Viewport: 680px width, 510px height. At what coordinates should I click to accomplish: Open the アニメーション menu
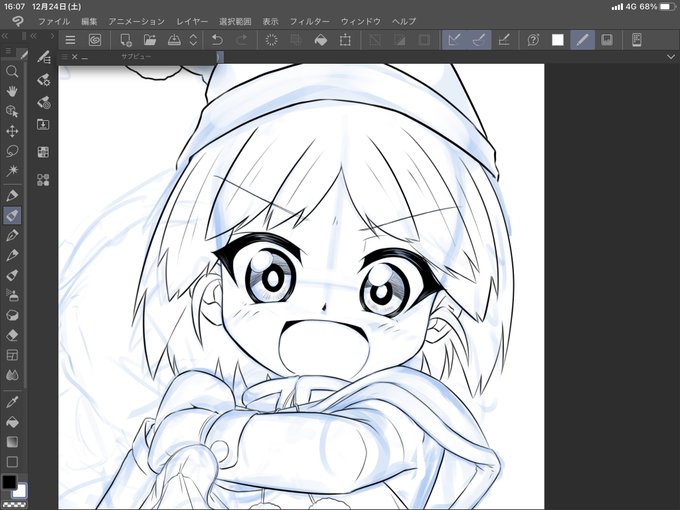[137, 21]
